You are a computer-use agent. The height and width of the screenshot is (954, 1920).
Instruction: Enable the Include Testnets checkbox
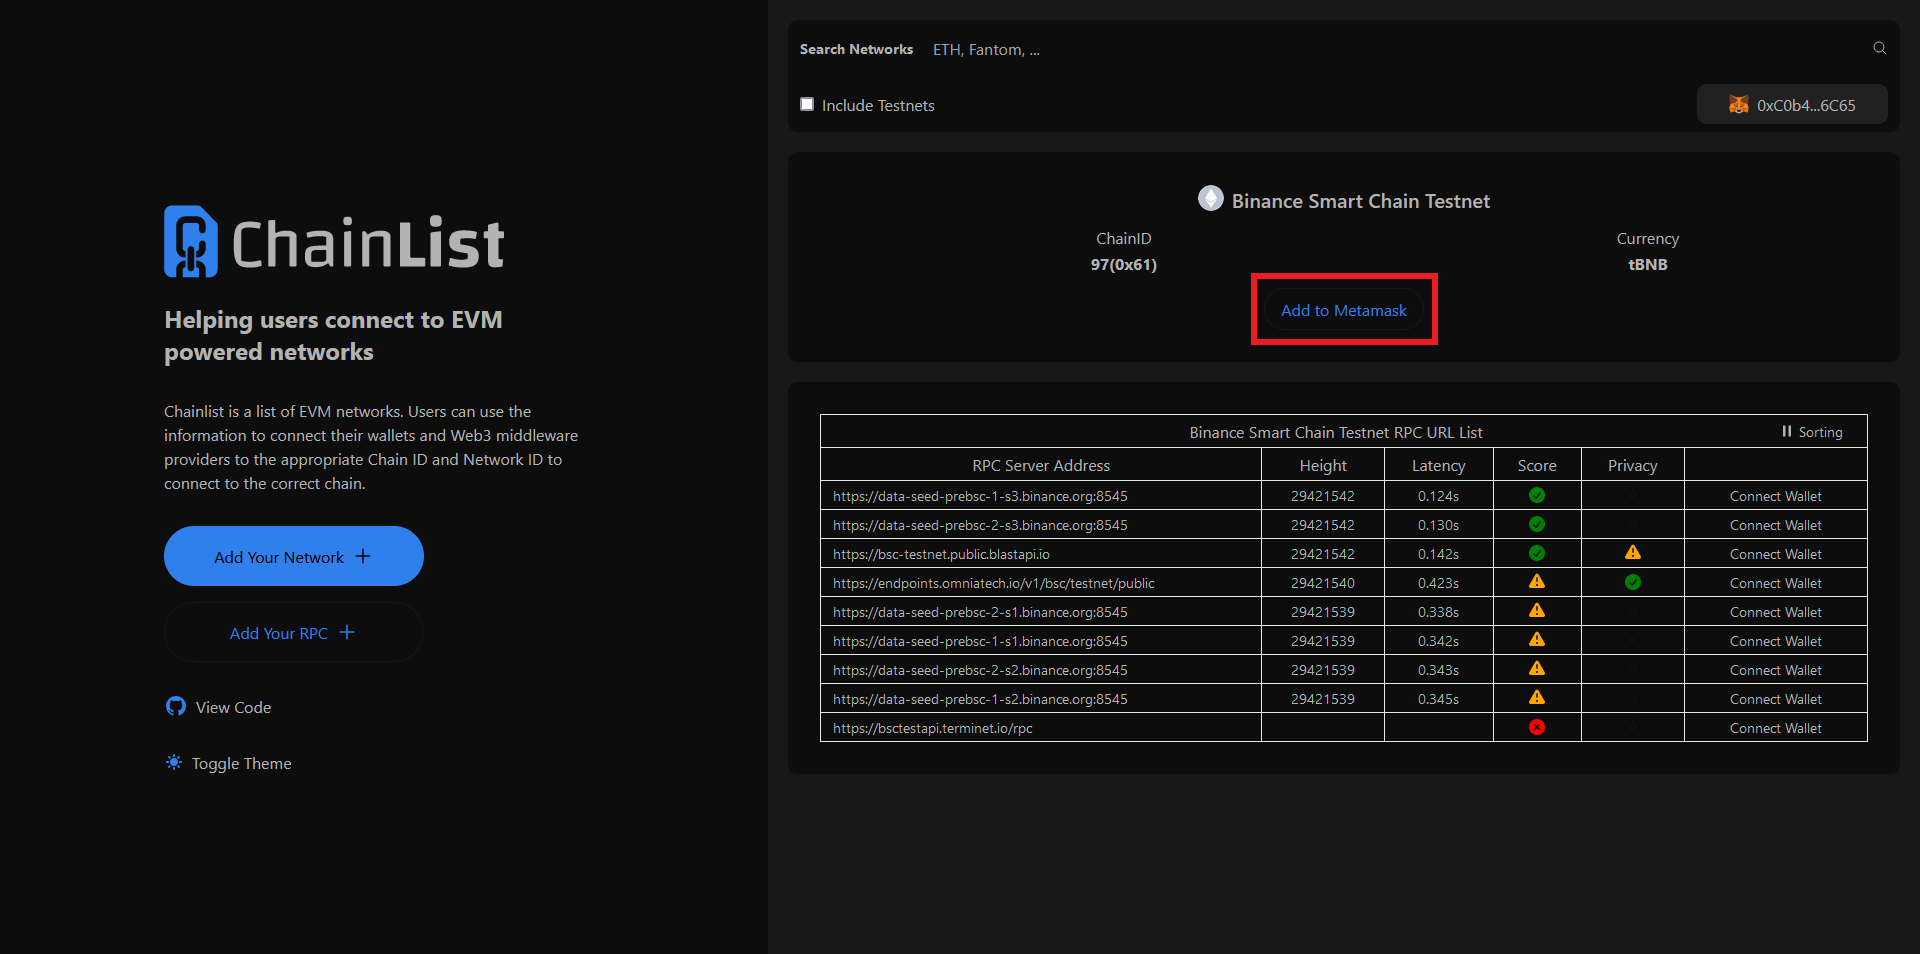(807, 104)
